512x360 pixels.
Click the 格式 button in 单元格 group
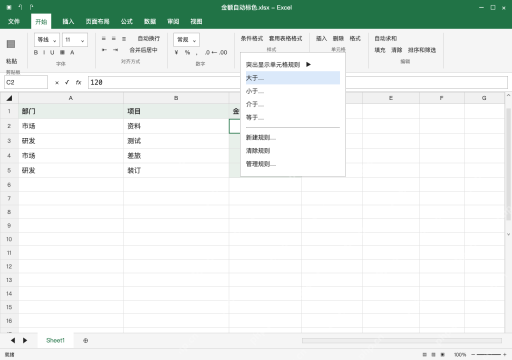click(x=355, y=39)
